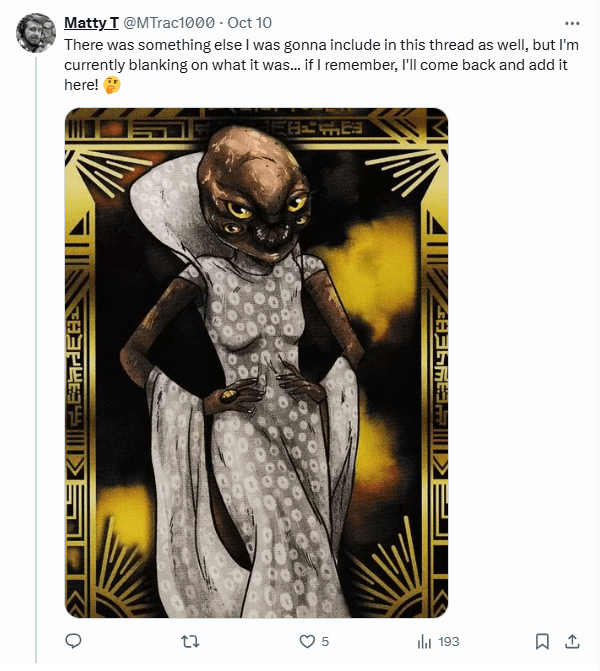600x671 pixels.
Task: Click the share upload arrow icon
Action: click(573, 640)
